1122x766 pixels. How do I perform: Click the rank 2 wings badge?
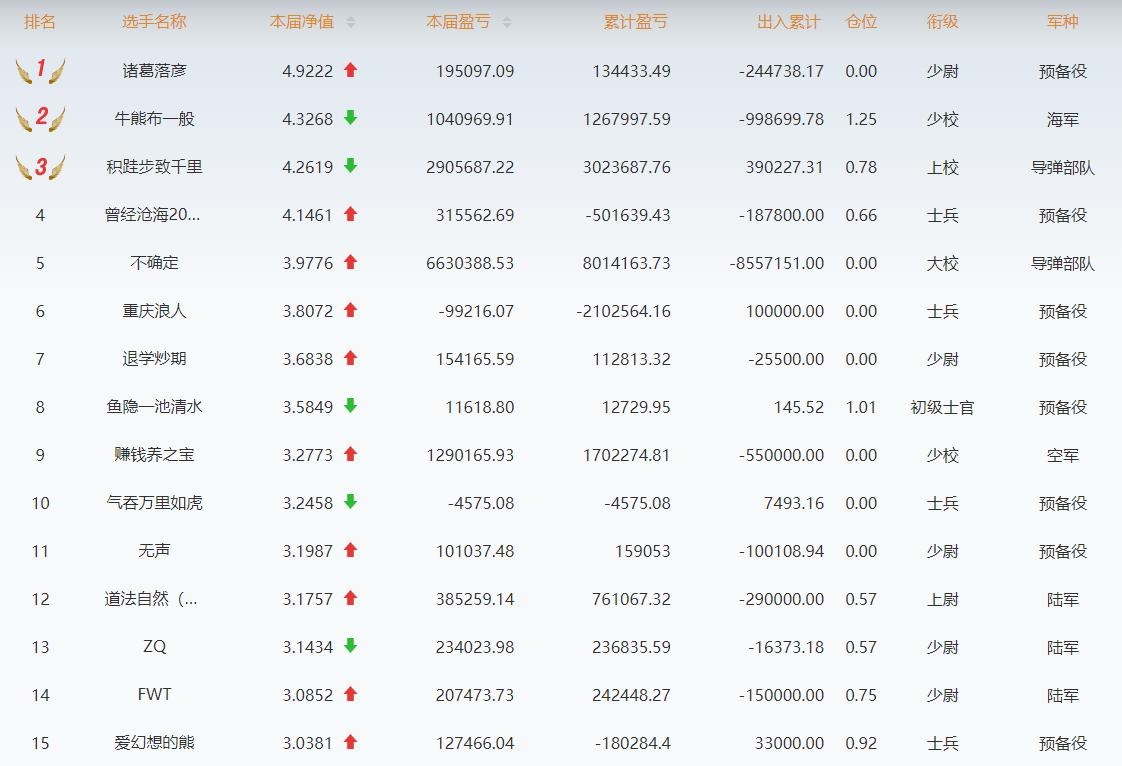(40, 118)
